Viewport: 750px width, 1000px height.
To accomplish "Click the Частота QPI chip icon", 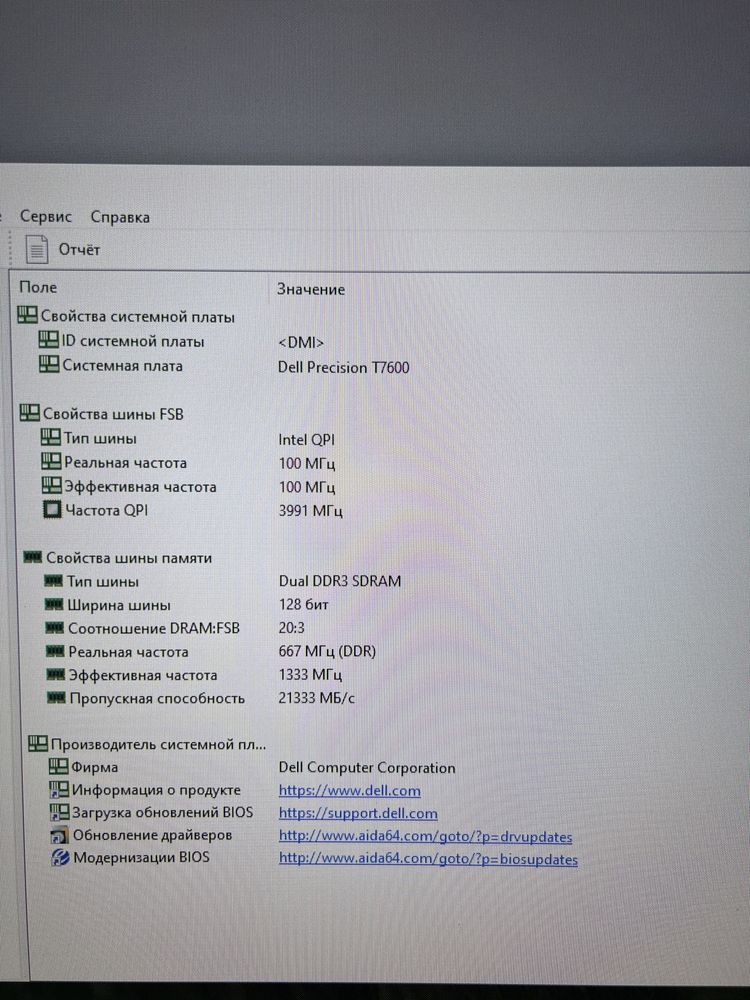I will [52, 509].
